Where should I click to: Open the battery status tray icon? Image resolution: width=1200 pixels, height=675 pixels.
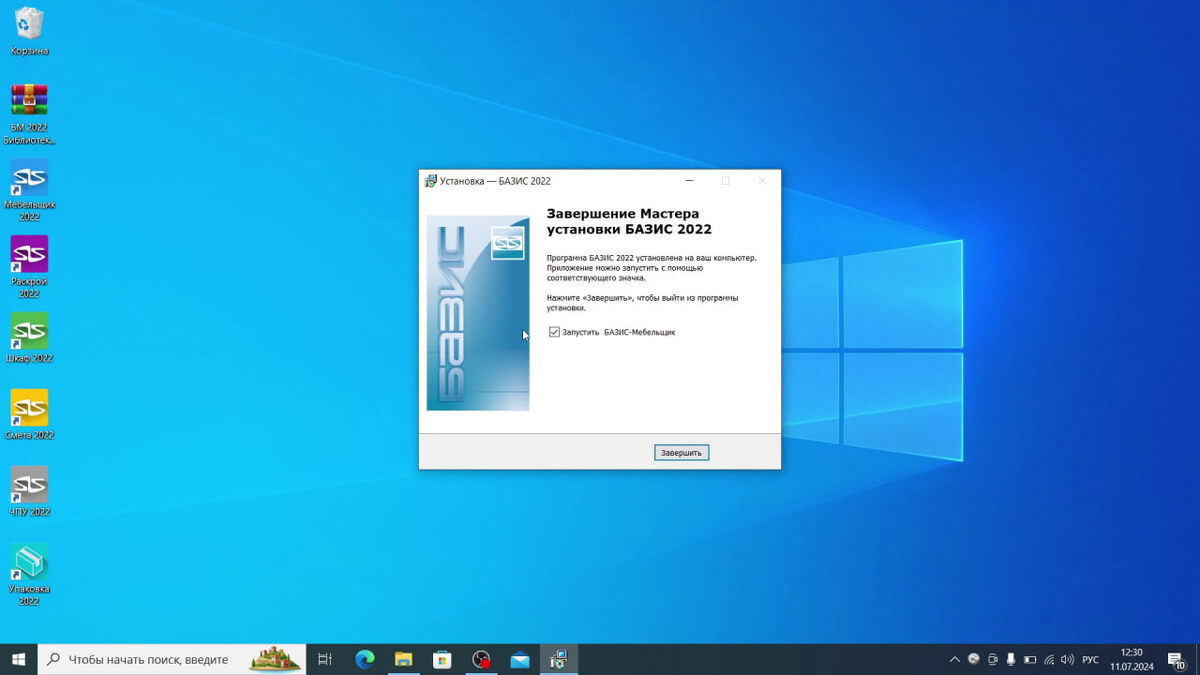(1030, 660)
